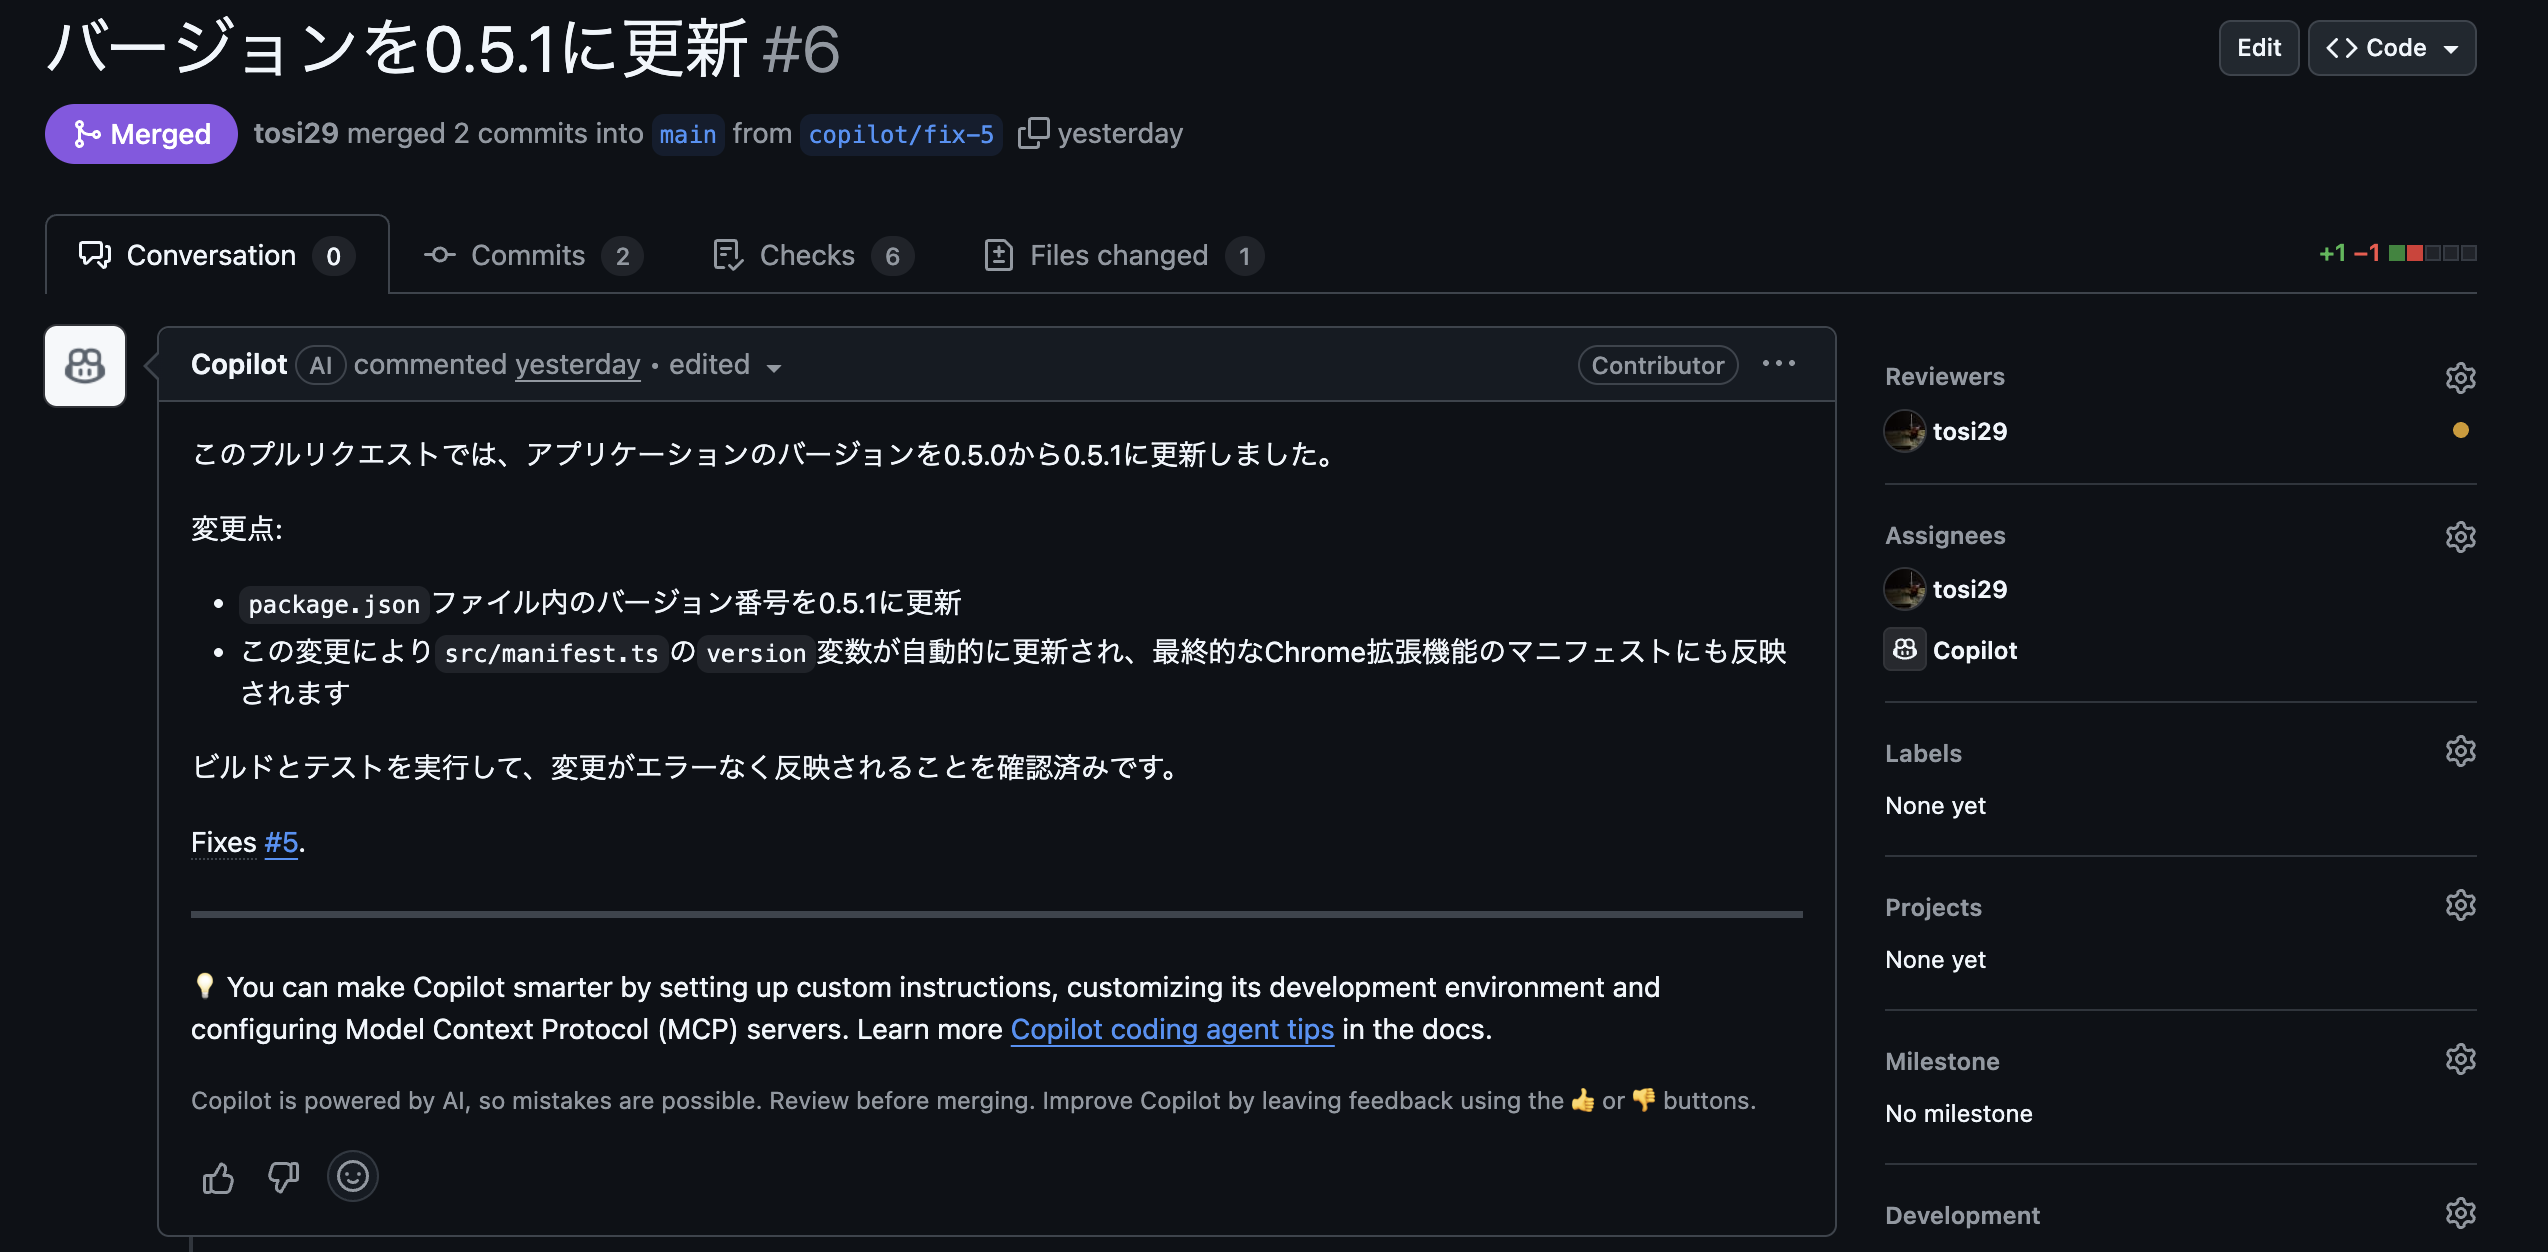Open linked issue #5
The image size is (2548, 1252).
point(281,842)
